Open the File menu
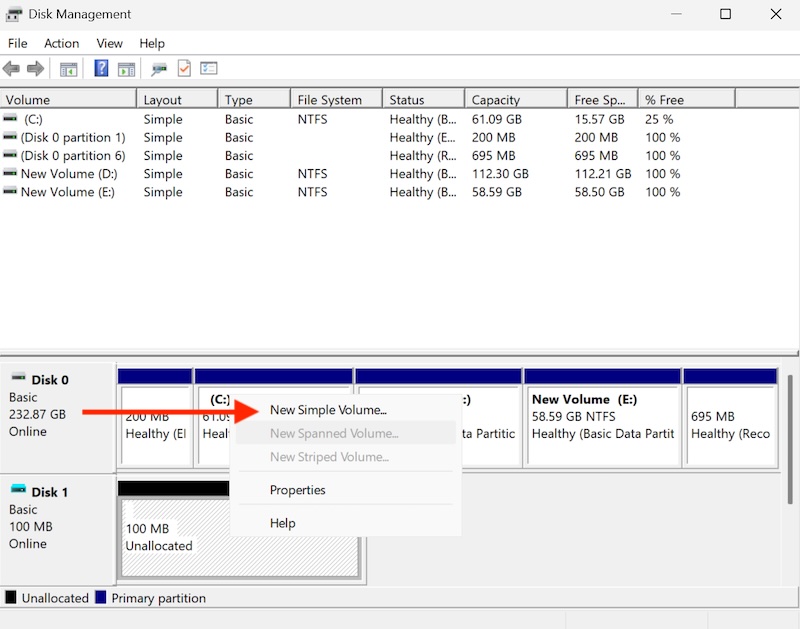Image resolution: width=800 pixels, height=629 pixels. click(x=18, y=43)
